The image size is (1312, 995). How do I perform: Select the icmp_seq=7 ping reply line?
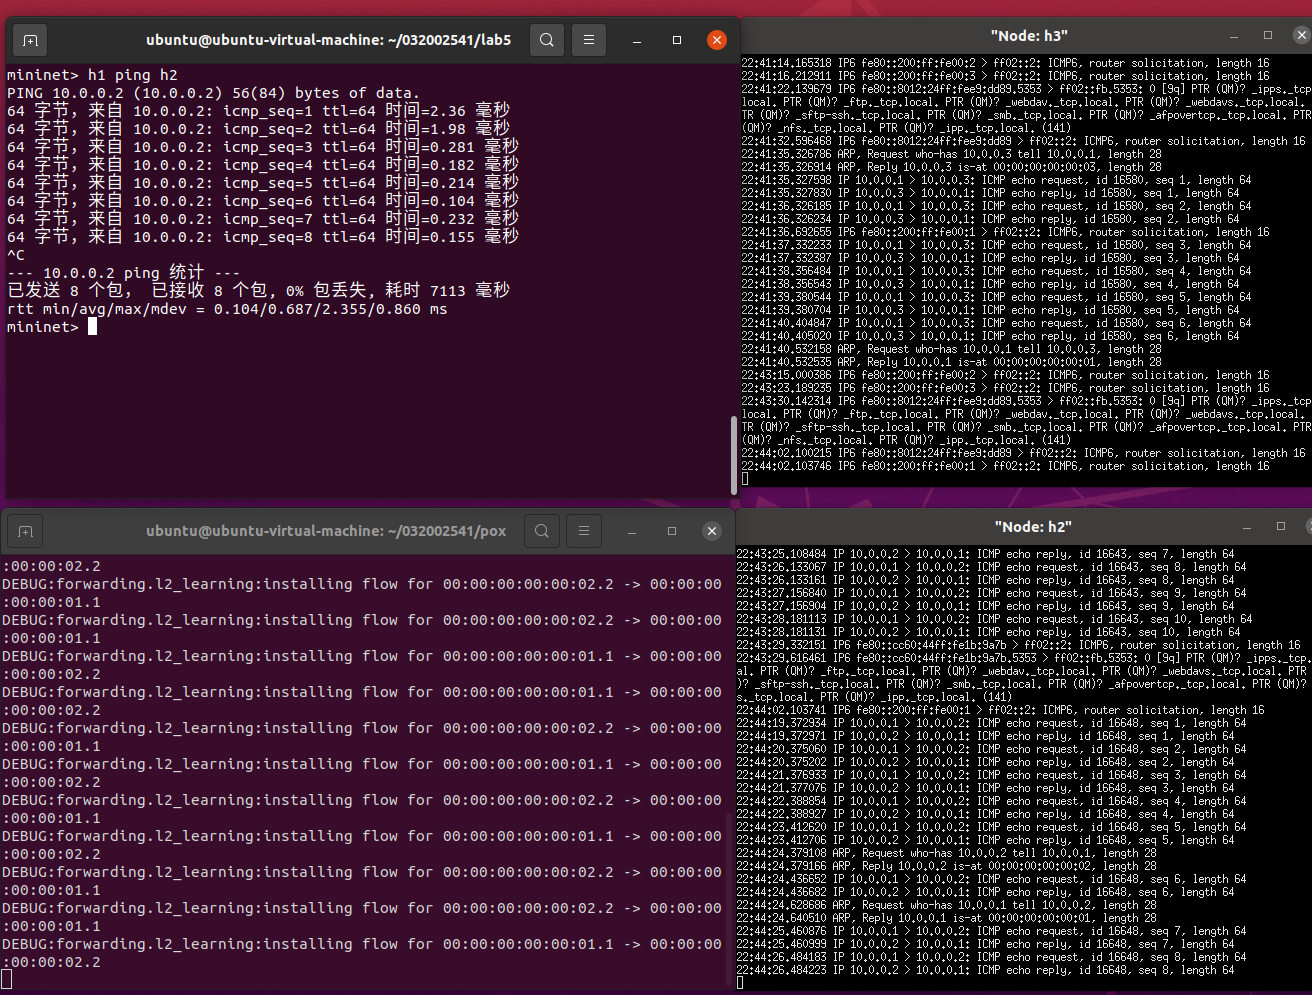pyautogui.click(x=263, y=219)
